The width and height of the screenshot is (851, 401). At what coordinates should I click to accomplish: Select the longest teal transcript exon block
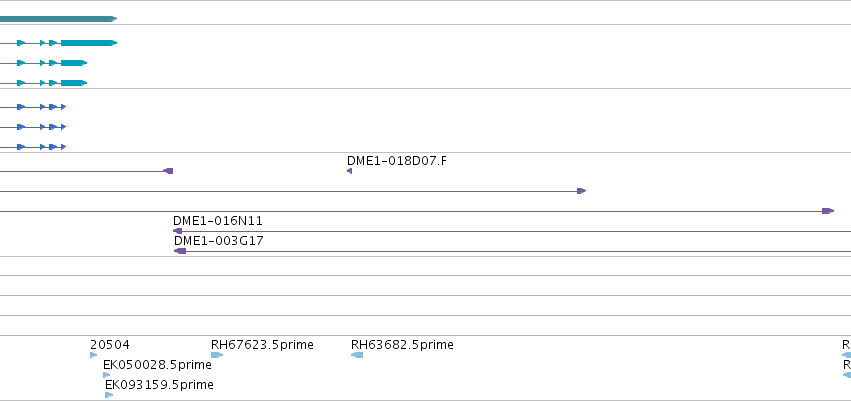pos(88,43)
